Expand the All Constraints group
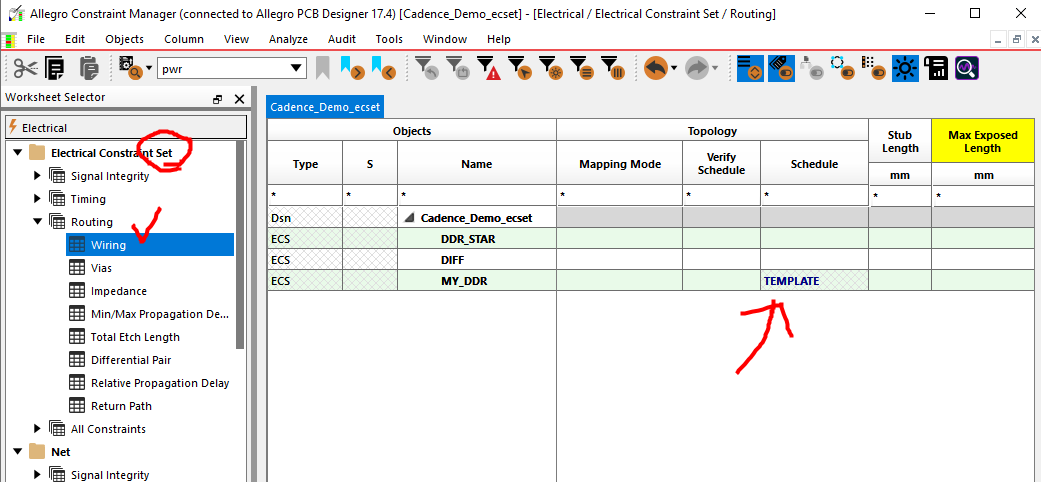The height and width of the screenshot is (482, 1041). pyautogui.click(x=37, y=429)
